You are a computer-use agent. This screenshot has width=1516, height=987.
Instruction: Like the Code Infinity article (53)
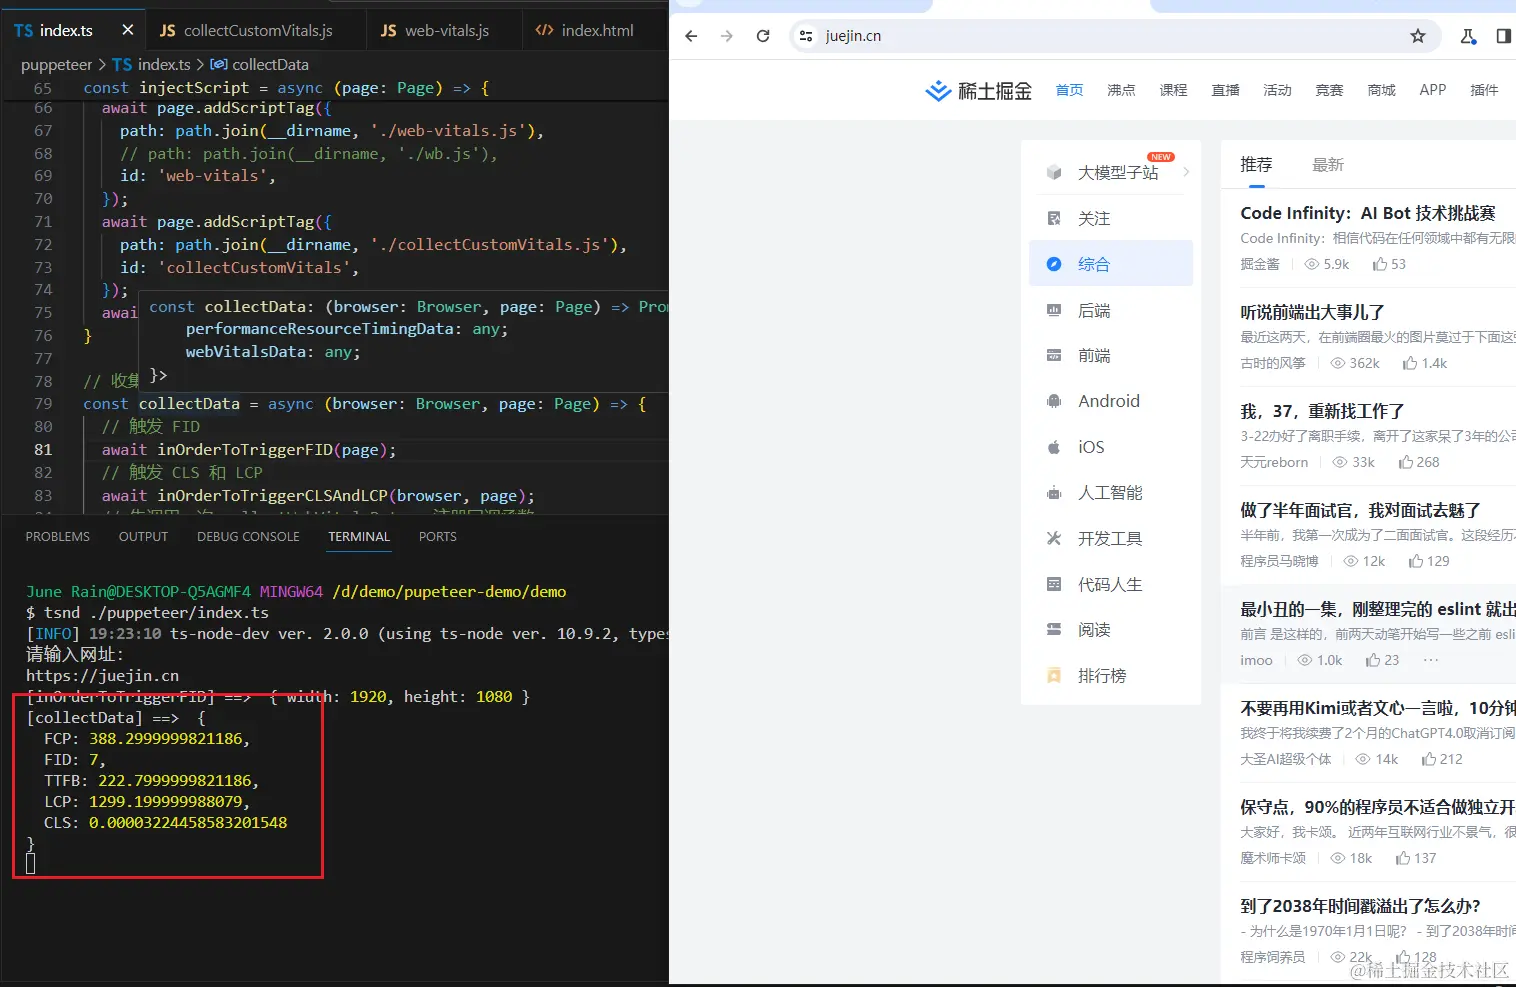[x=1389, y=264]
